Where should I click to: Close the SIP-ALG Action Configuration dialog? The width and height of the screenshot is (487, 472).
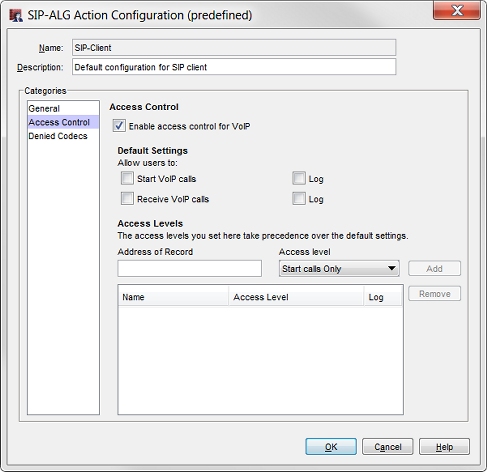[457, 10]
